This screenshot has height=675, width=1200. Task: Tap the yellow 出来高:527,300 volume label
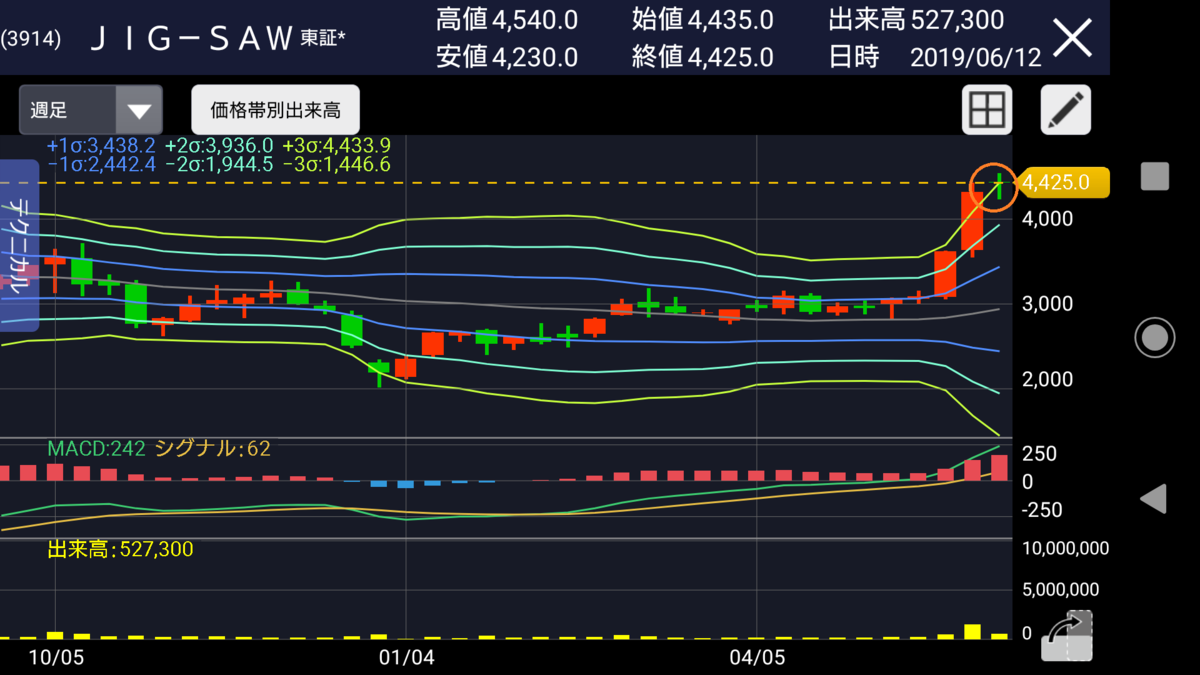[121, 549]
